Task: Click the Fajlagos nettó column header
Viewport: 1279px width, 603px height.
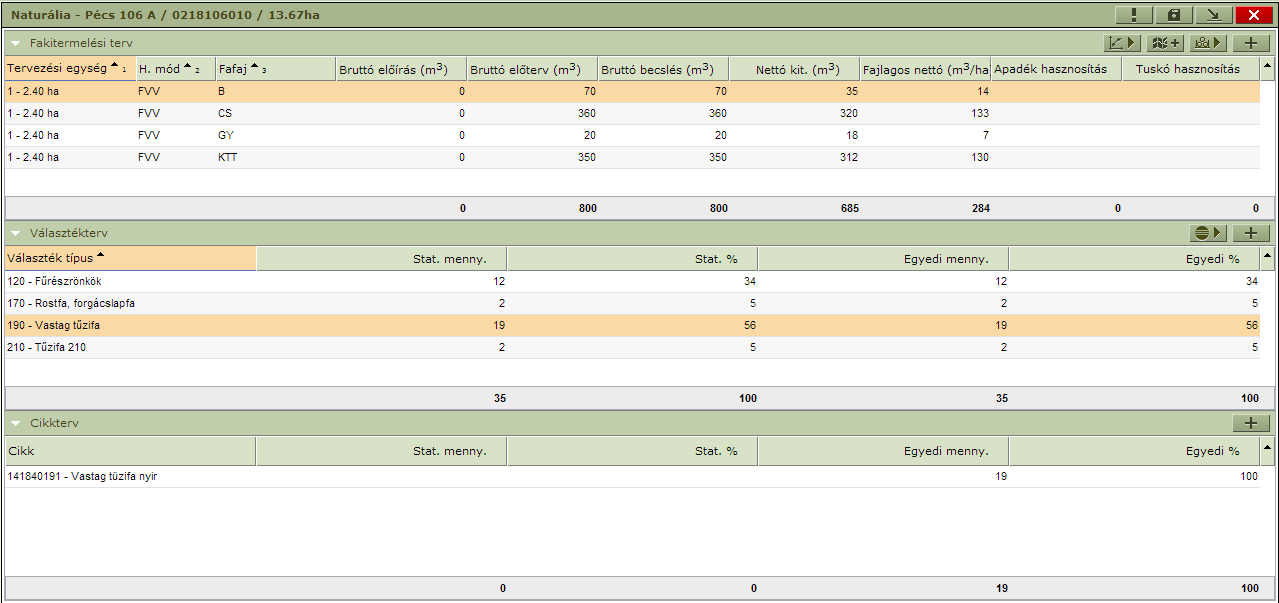Action: click(926, 68)
